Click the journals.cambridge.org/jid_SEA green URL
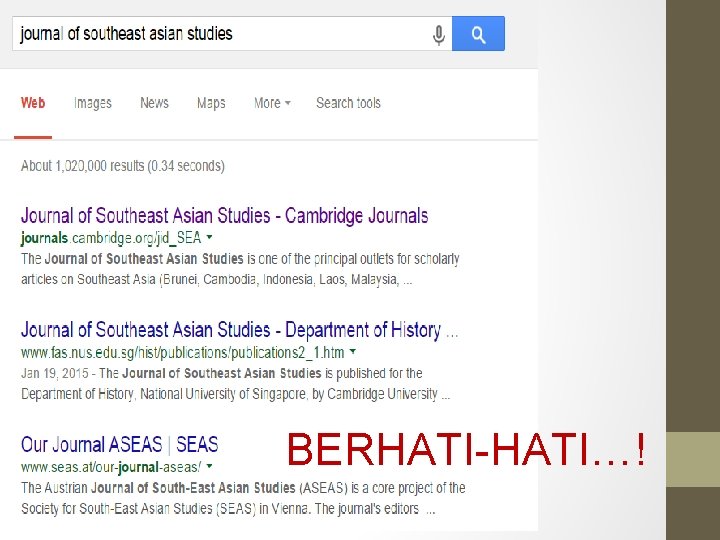The height and width of the screenshot is (540, 720). (111, 238)
